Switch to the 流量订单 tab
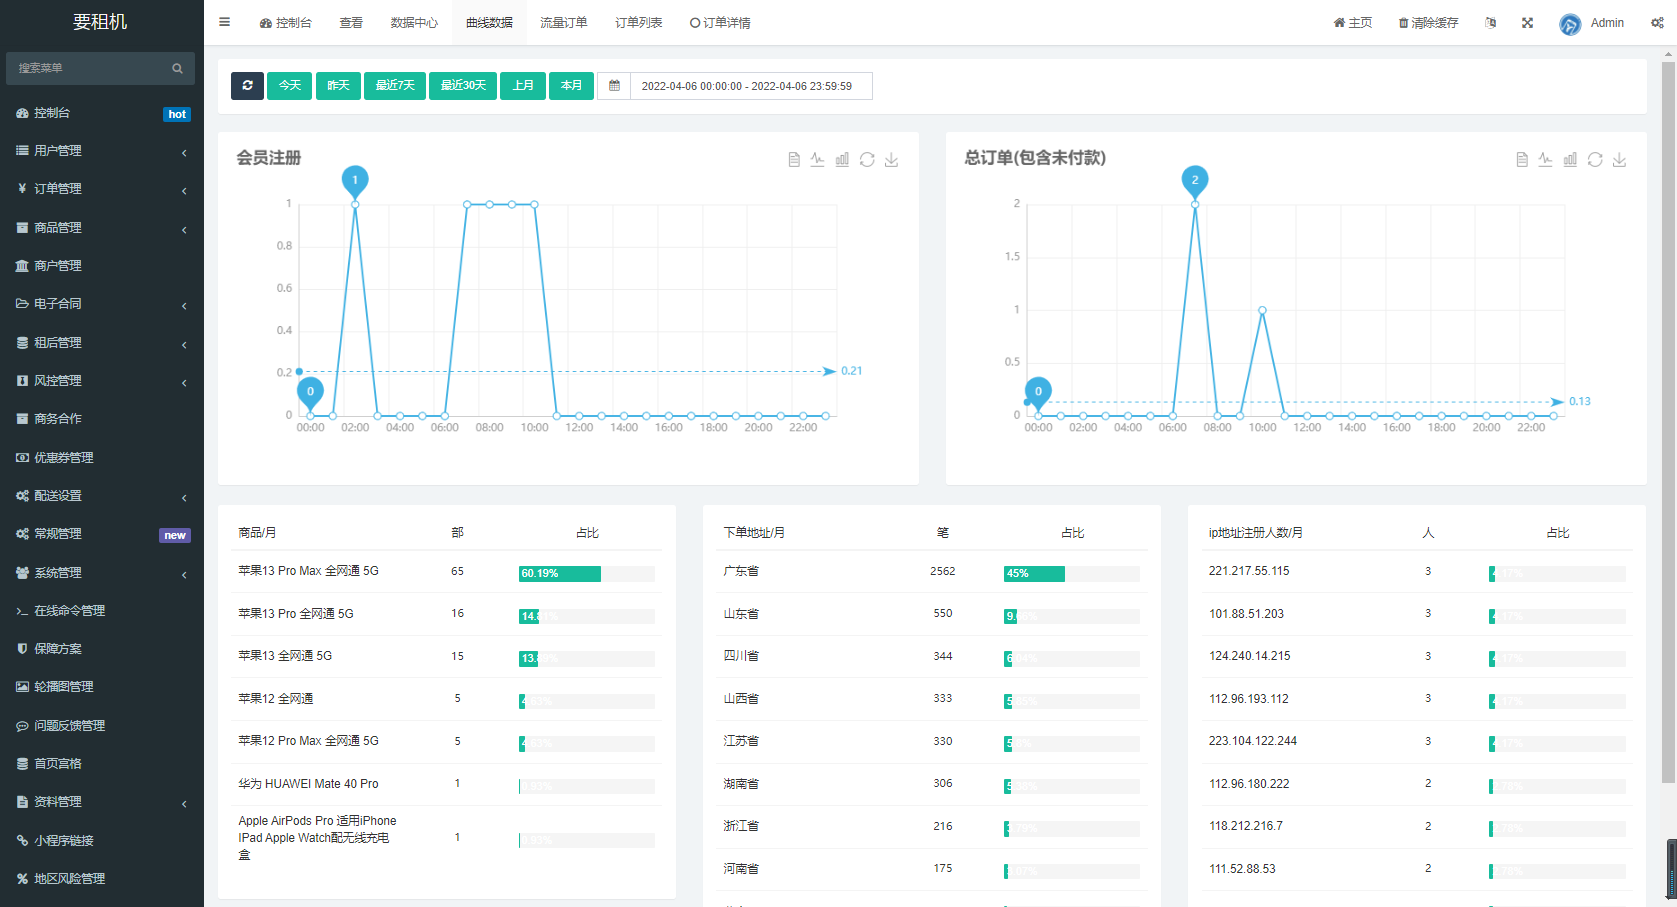This screenshot has height=907, width=1677. (x=564, y=23)
